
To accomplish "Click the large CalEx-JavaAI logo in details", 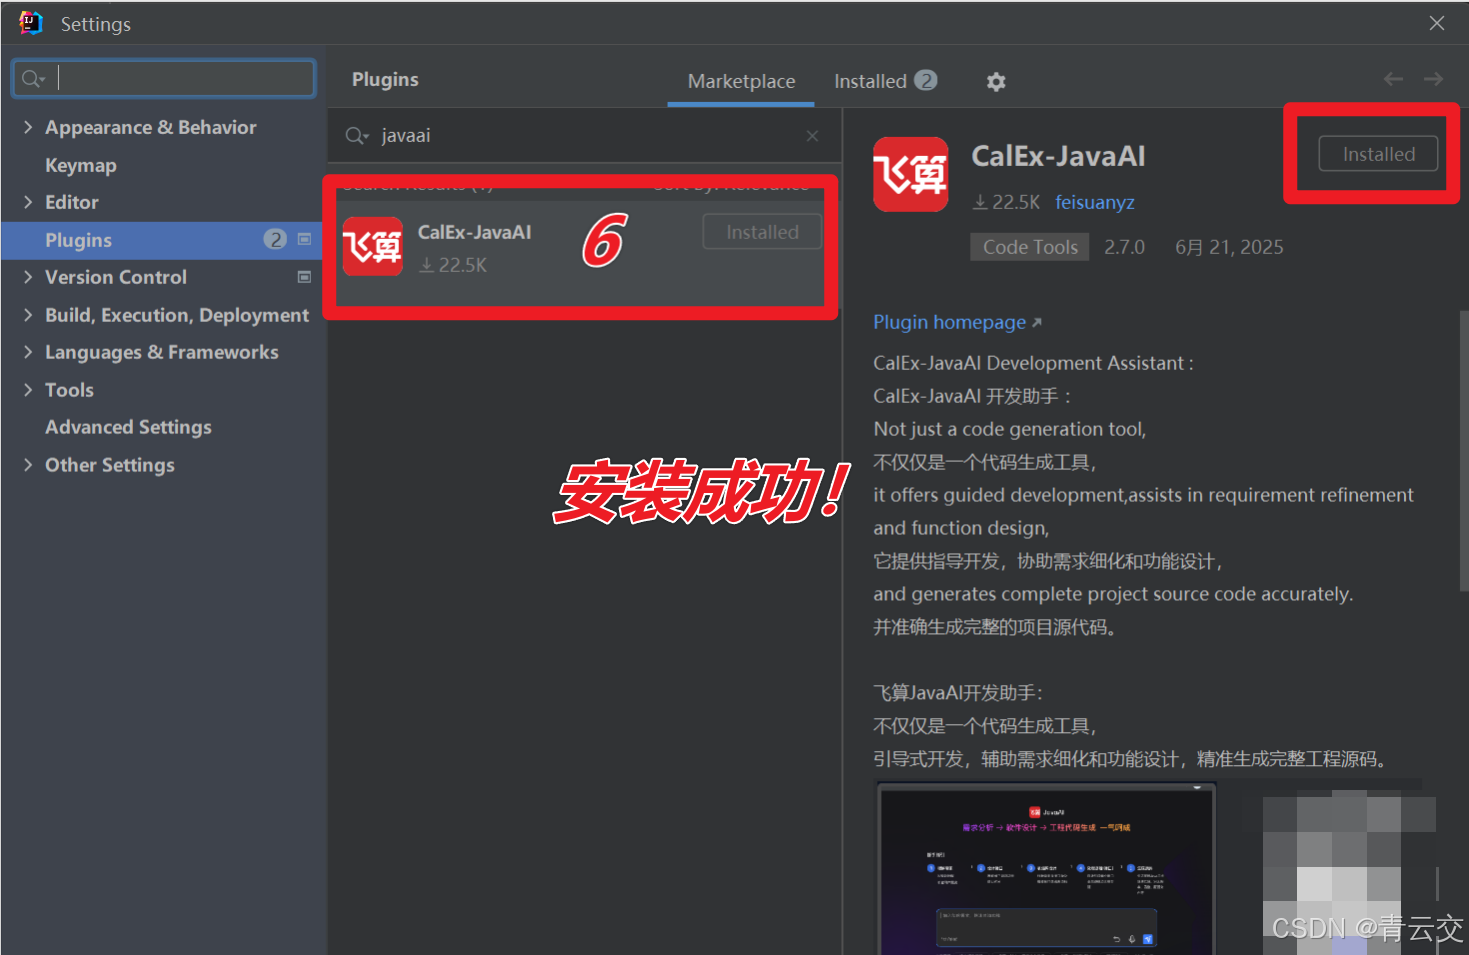I will point(910,174).
